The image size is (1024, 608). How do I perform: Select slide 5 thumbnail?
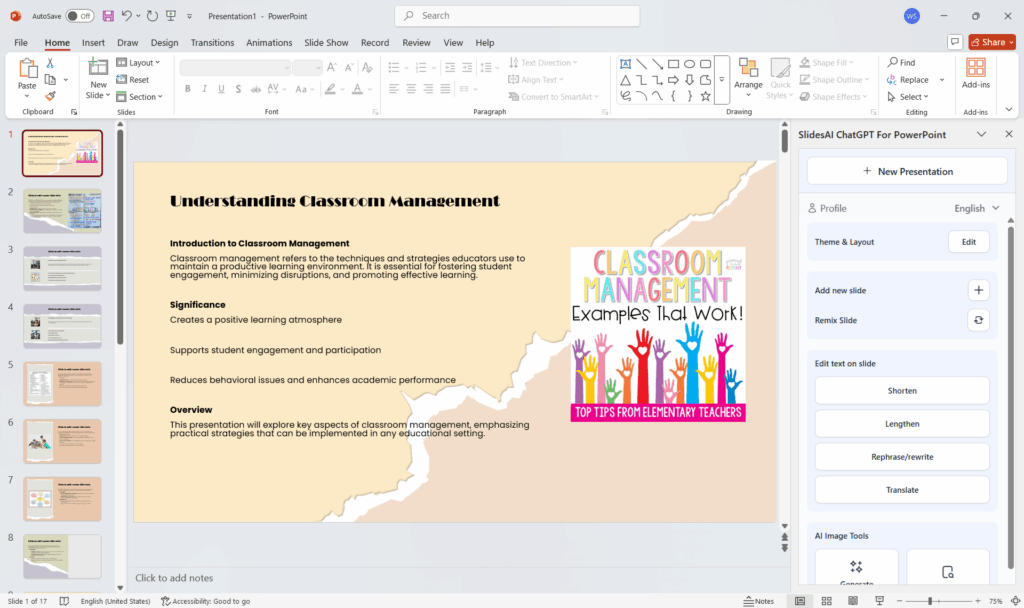pyautogui.click(x=62, y=383)
